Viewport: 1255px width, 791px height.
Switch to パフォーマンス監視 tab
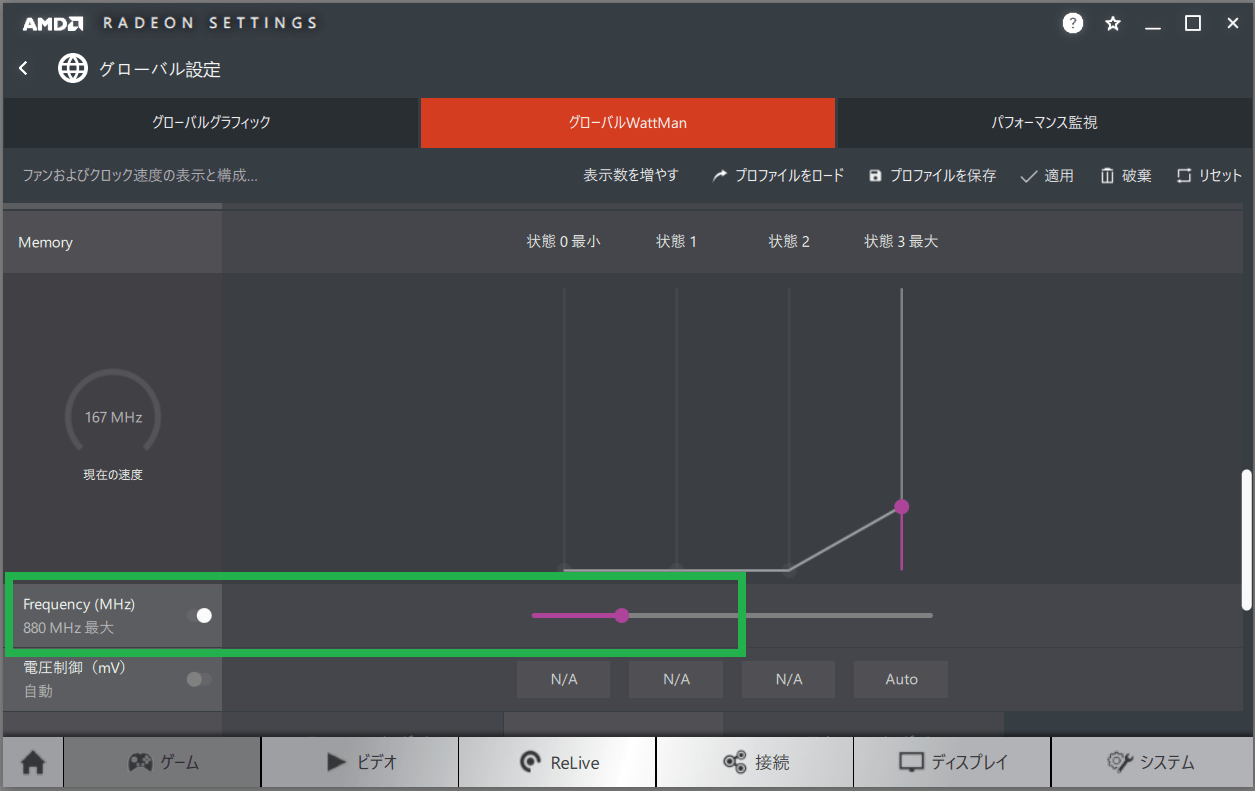pyautogui.click(x=1044, y=123)
